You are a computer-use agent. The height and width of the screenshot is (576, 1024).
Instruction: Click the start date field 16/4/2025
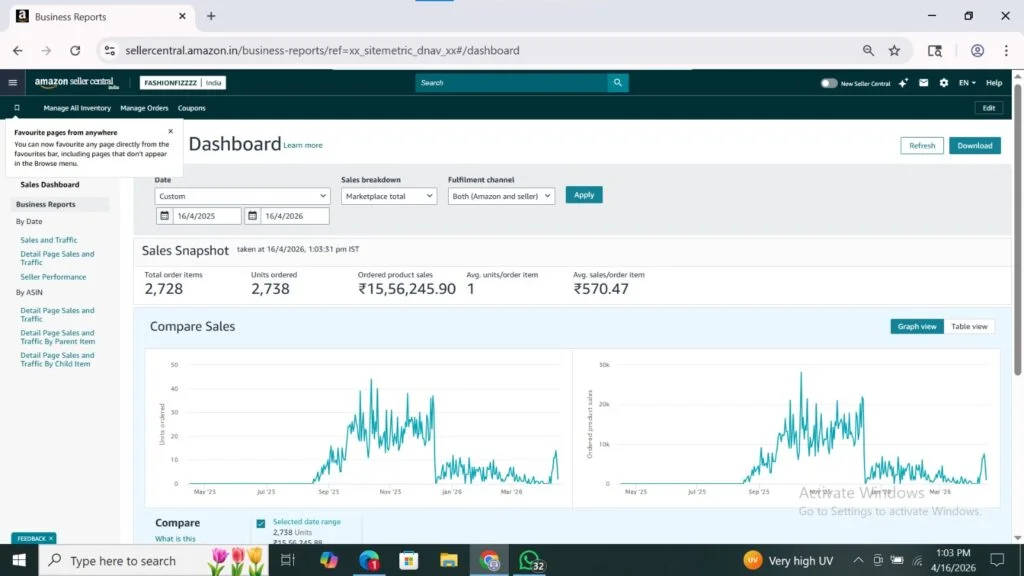tap(206, 216)
